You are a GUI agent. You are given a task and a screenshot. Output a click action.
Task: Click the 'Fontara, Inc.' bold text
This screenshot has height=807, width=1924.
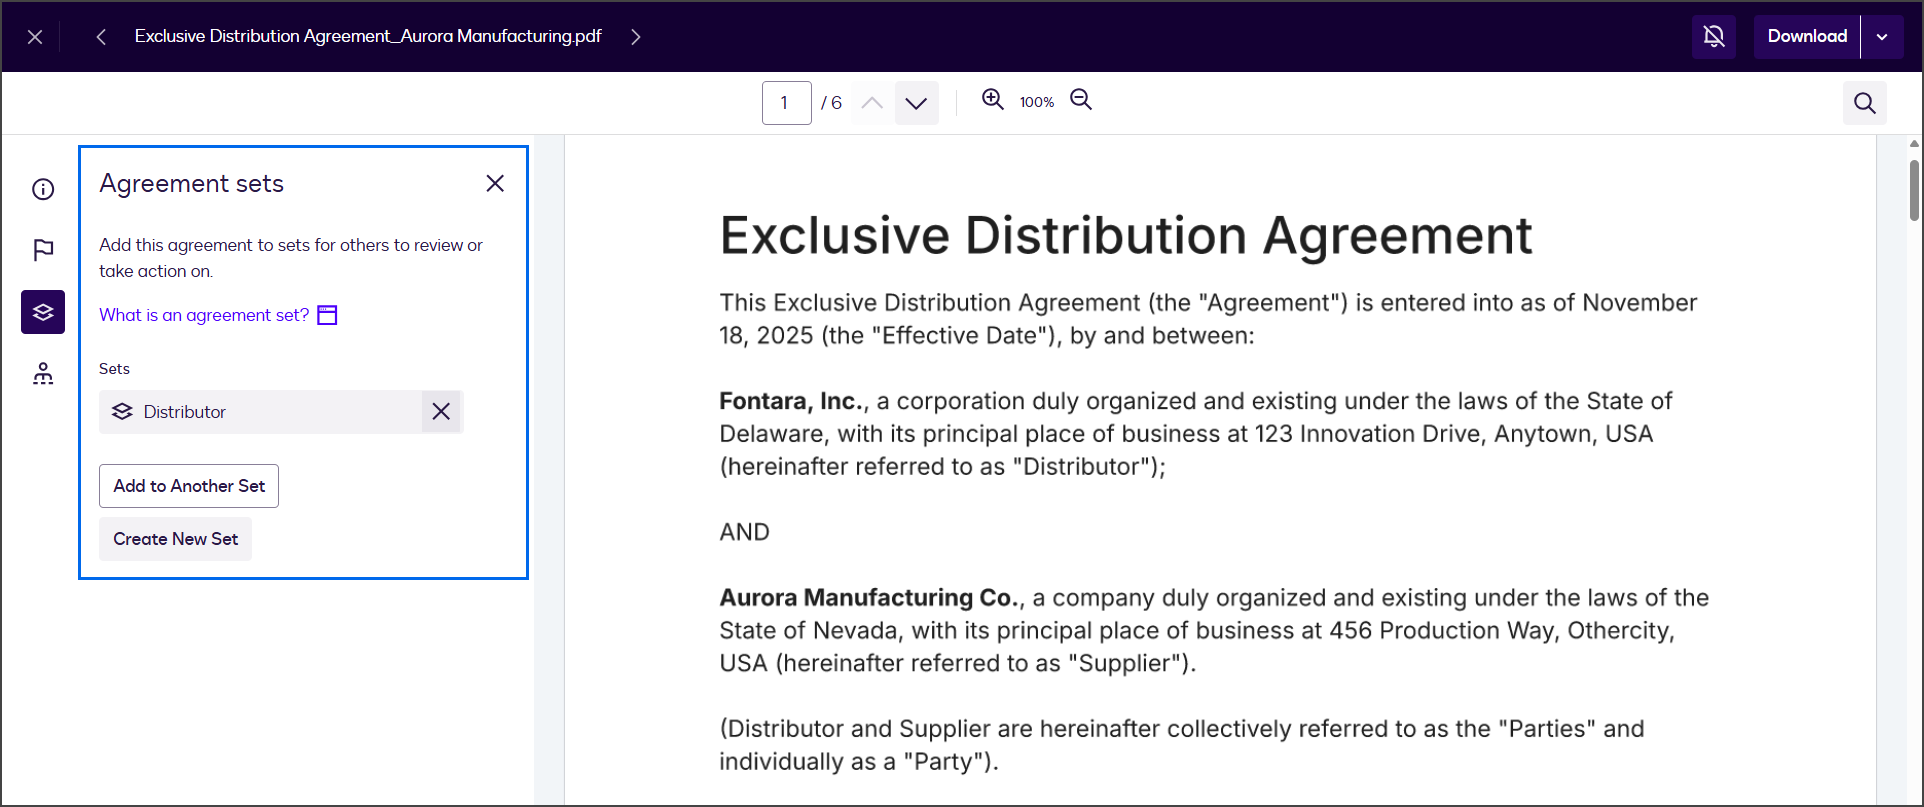[793, 401]
